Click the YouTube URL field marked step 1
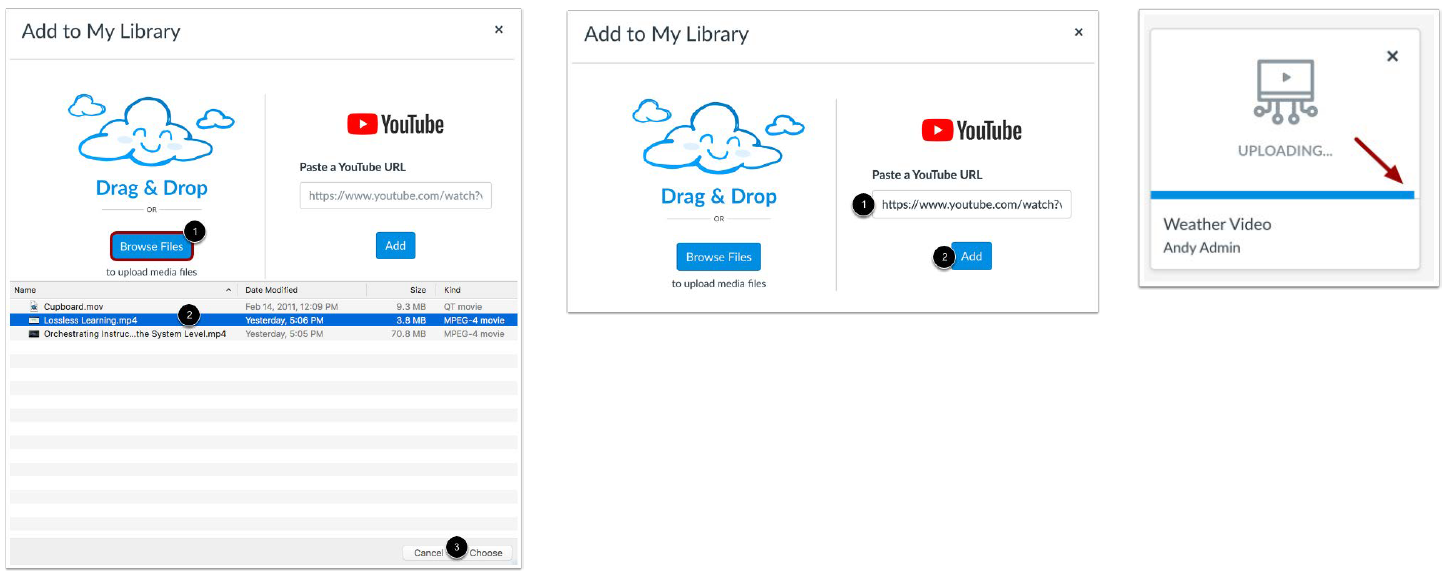The image size is (1455, 577). tap(970, 205)
